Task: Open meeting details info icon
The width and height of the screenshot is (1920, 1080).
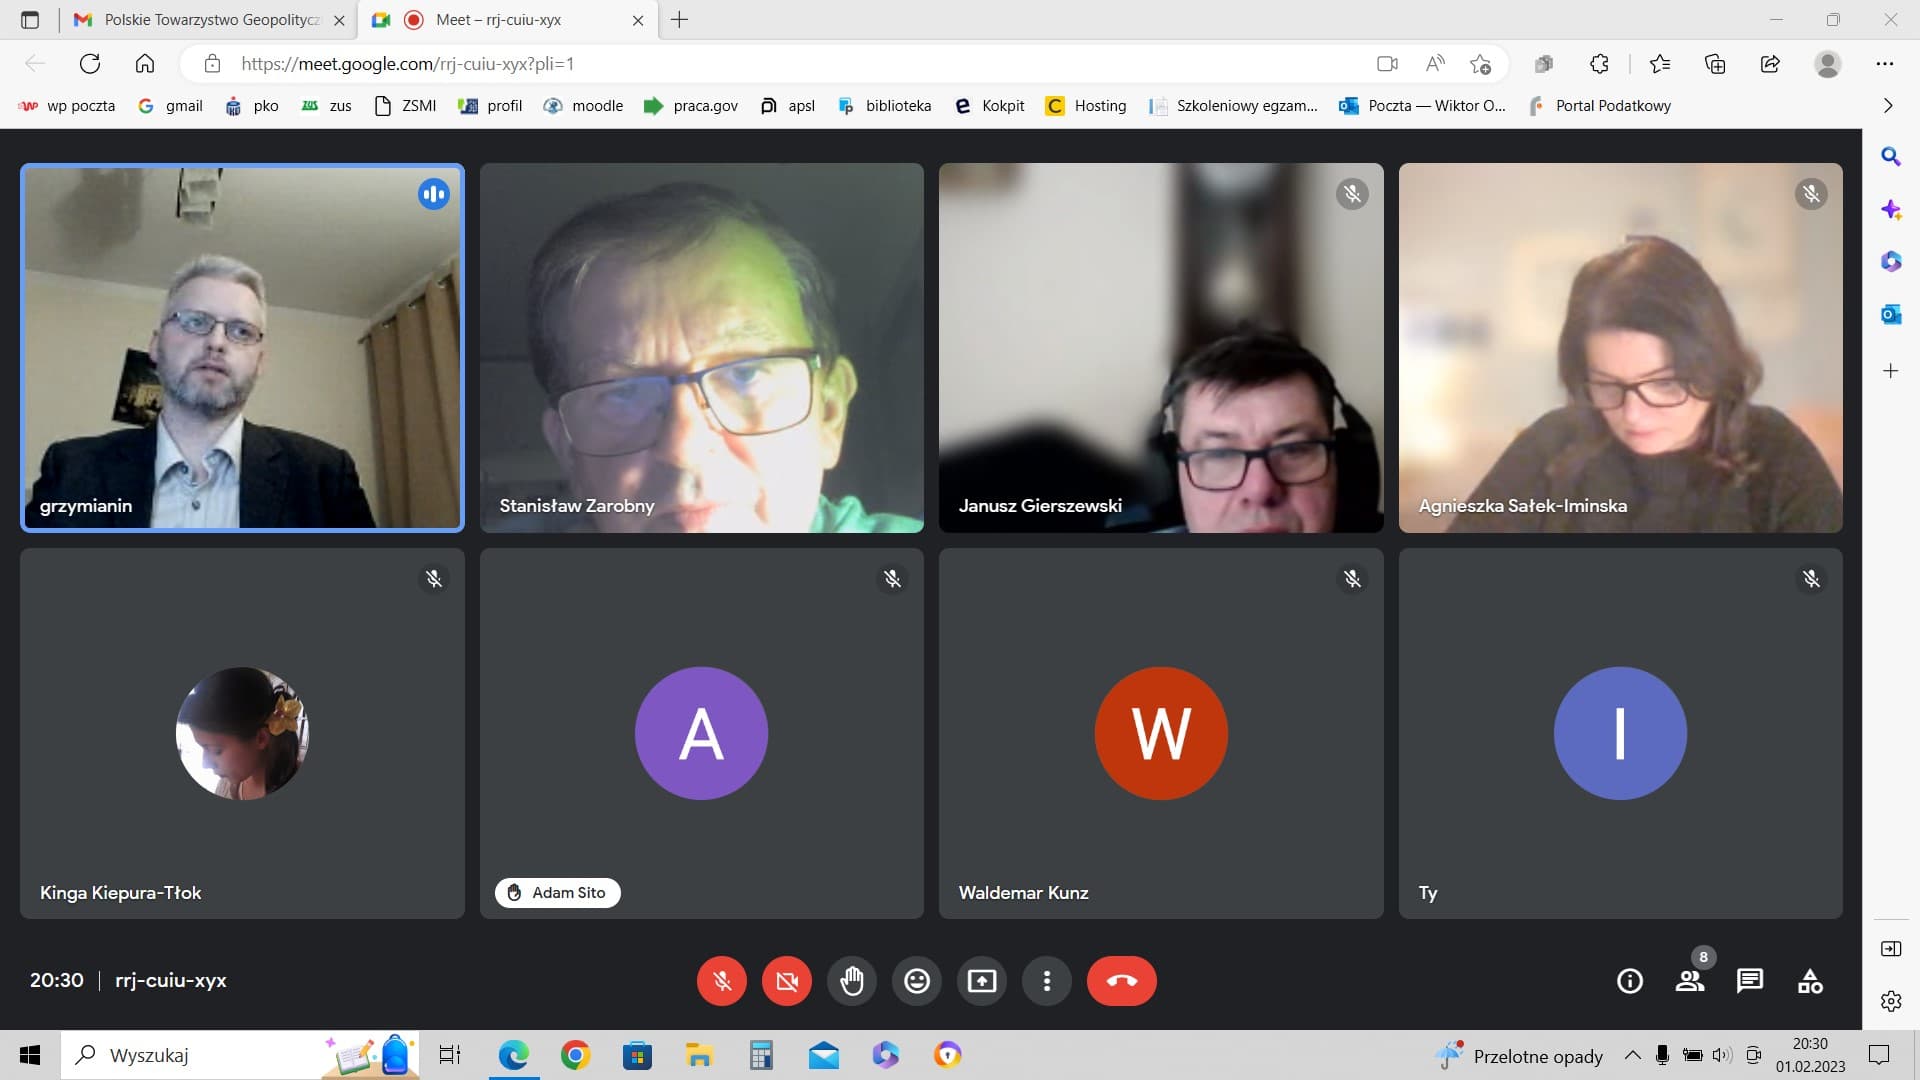Action: click(1629, 981)
